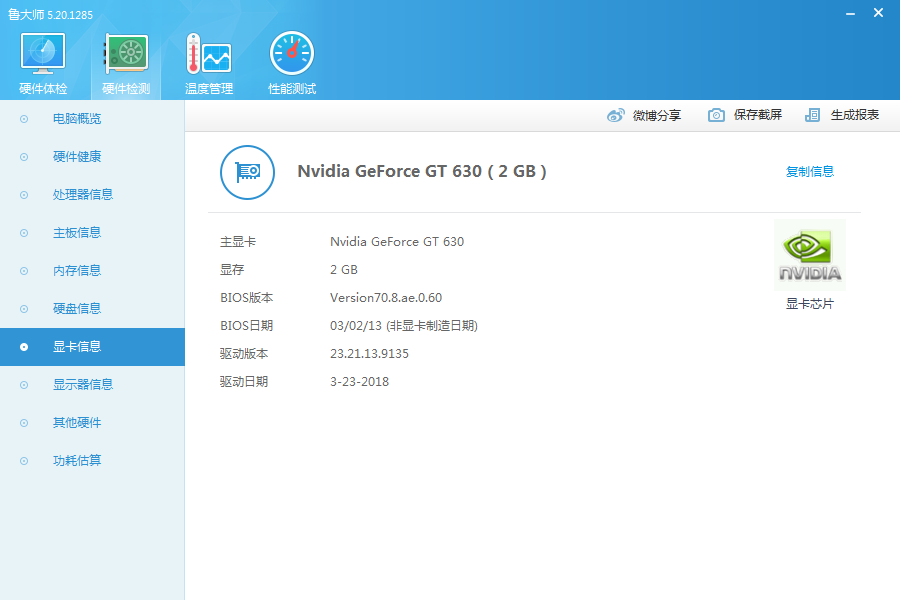Click the graphics card icon beside title
This screenshot has height=600, width=900.
click(247, 172)
